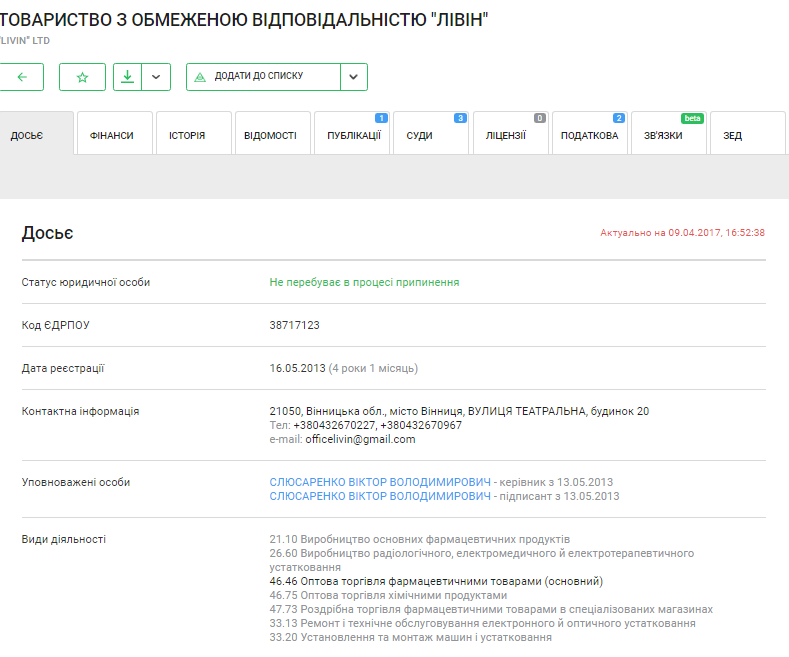Switch to the Історія tab
Screen dimensions: 789x657
click(187, 135)
